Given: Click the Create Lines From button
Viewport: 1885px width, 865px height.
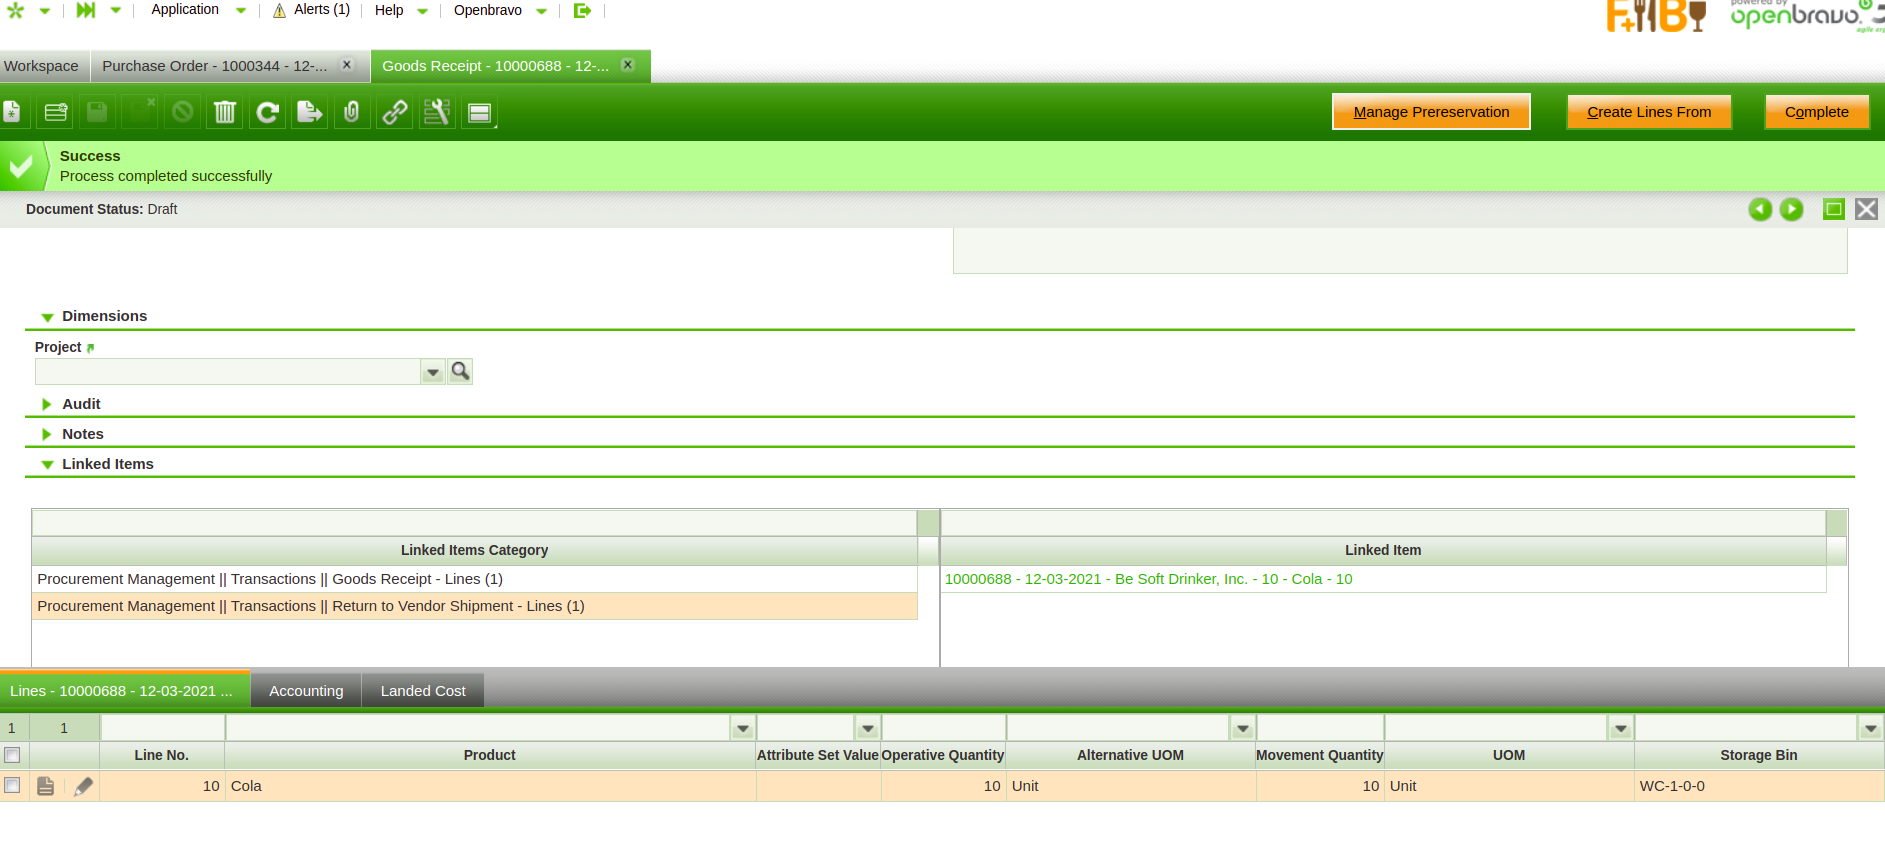Looking at the screenshot, I should [1648, 112].
